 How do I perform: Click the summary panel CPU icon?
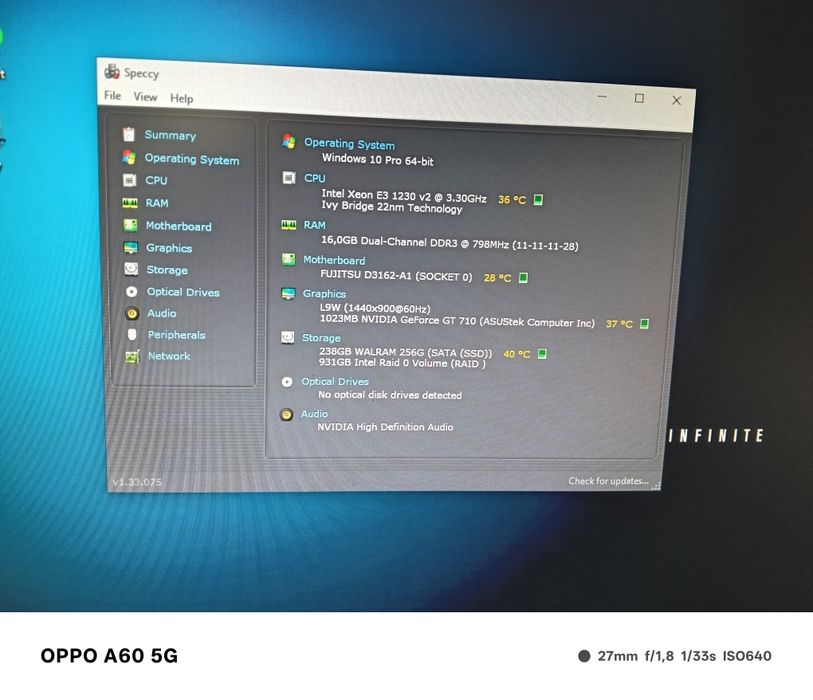[289, 178]
